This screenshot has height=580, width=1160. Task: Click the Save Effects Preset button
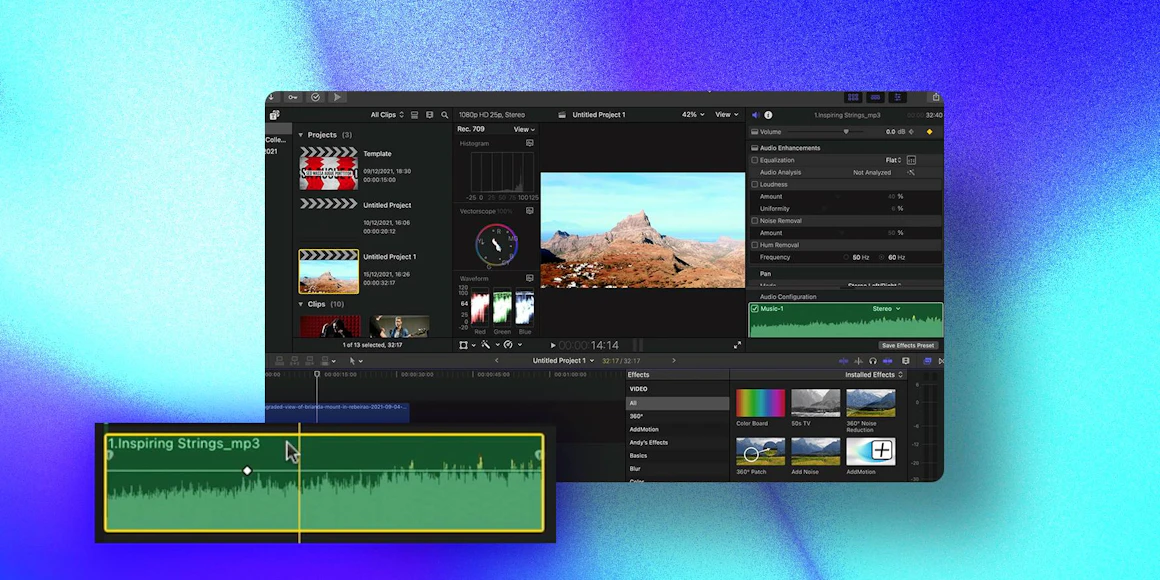tap(908, 345)
